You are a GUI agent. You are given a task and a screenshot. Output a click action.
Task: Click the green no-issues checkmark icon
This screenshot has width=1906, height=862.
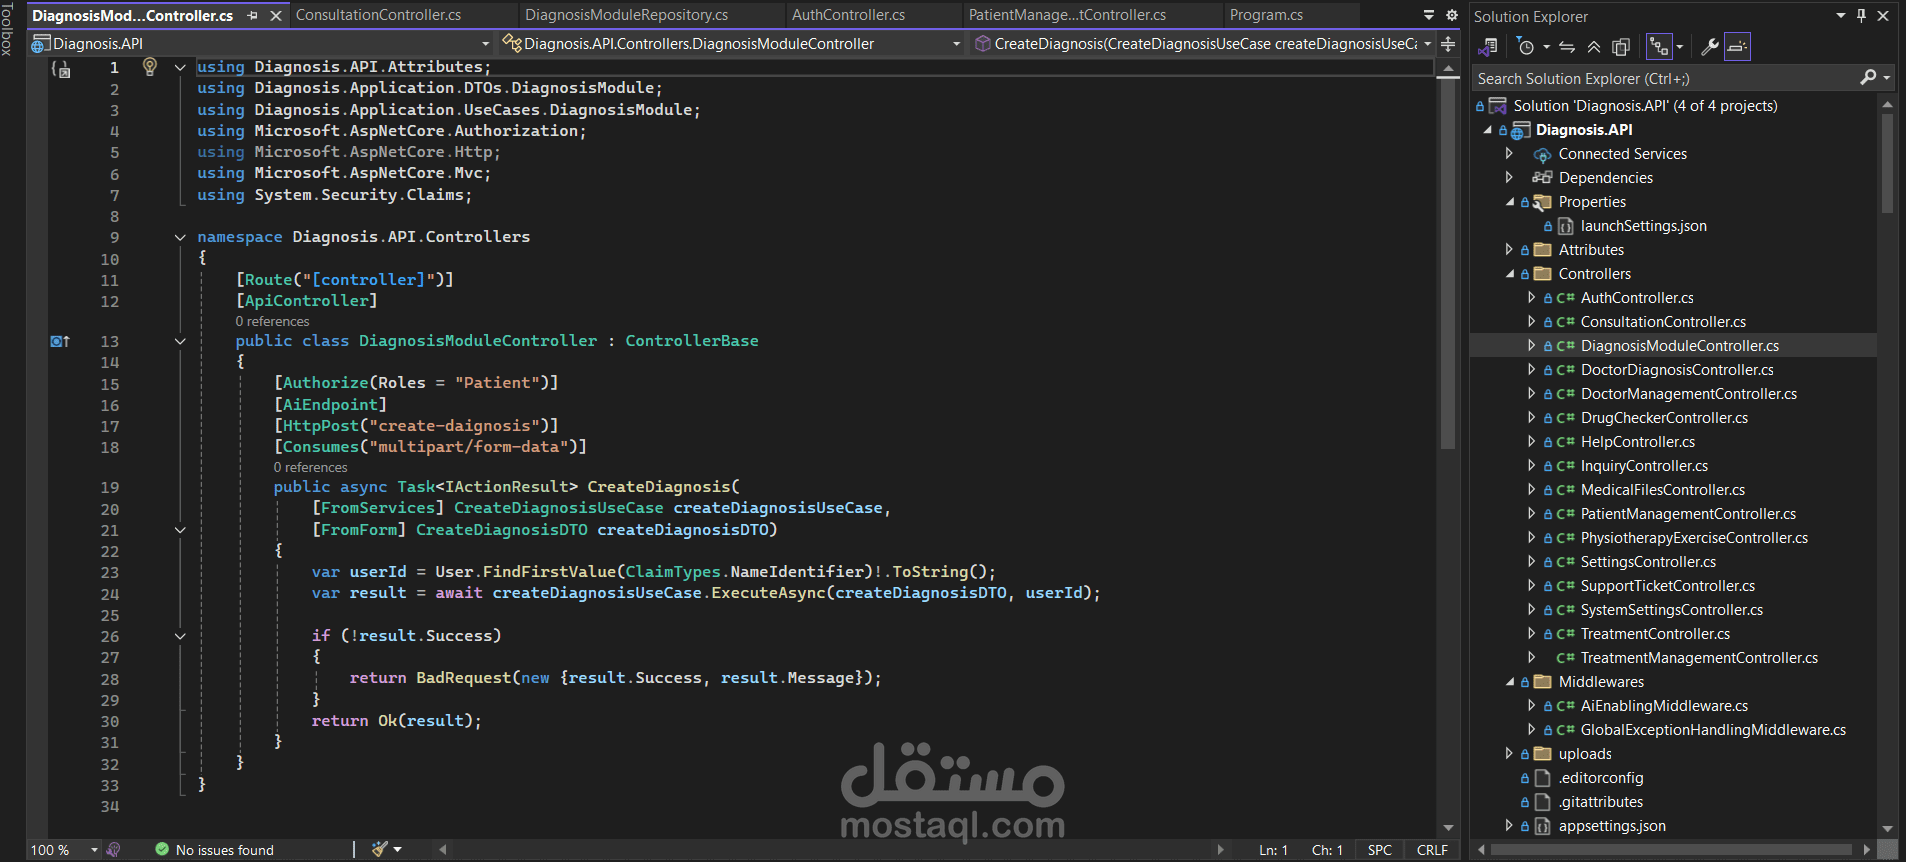coord(162,849)
